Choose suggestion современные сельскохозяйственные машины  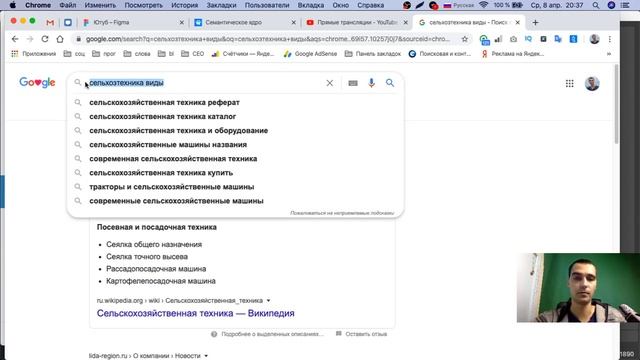coord(236,201)
